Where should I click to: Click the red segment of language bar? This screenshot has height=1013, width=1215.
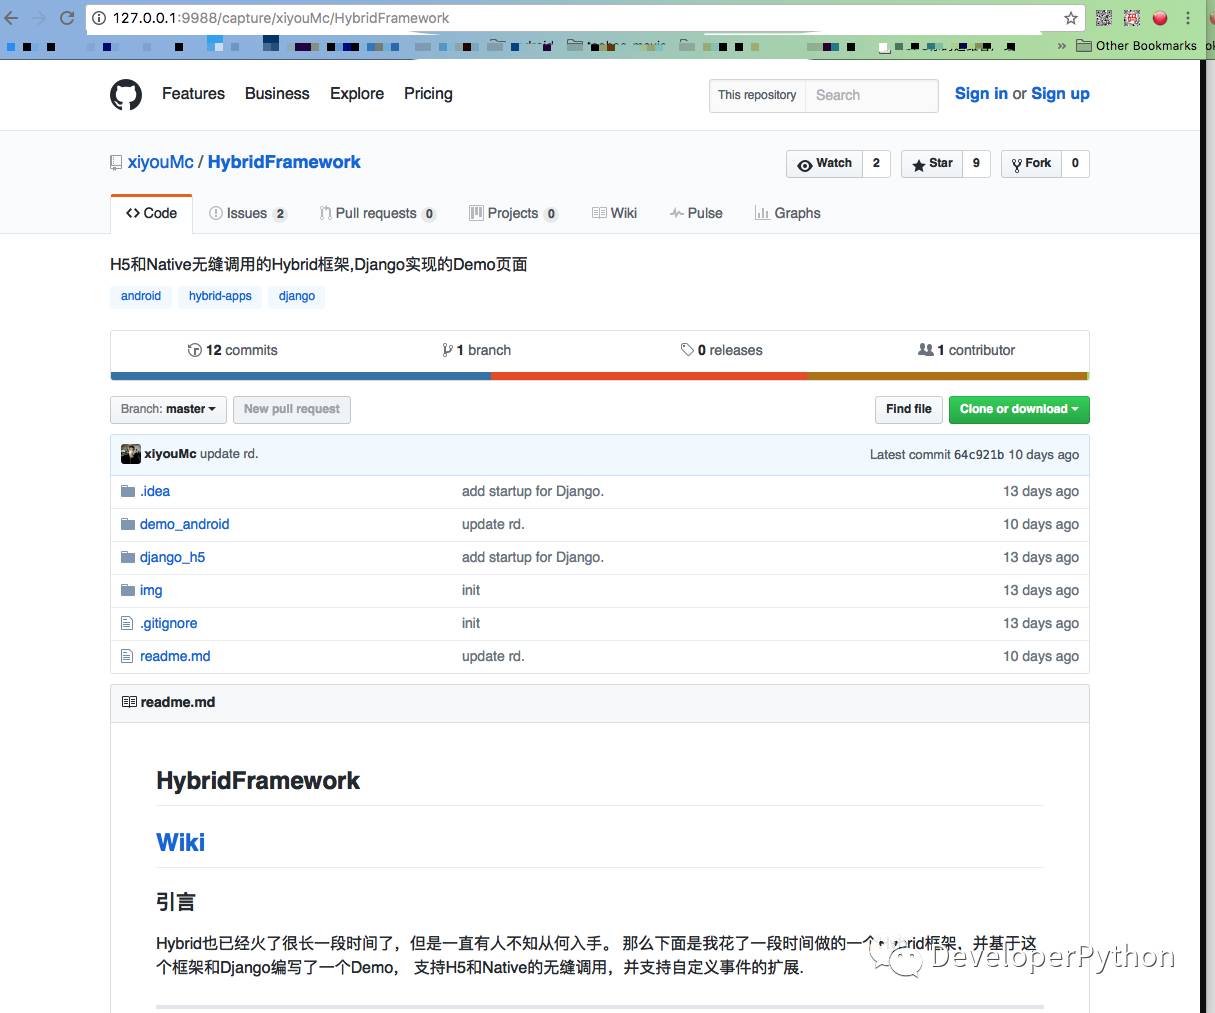coord(649,376)
